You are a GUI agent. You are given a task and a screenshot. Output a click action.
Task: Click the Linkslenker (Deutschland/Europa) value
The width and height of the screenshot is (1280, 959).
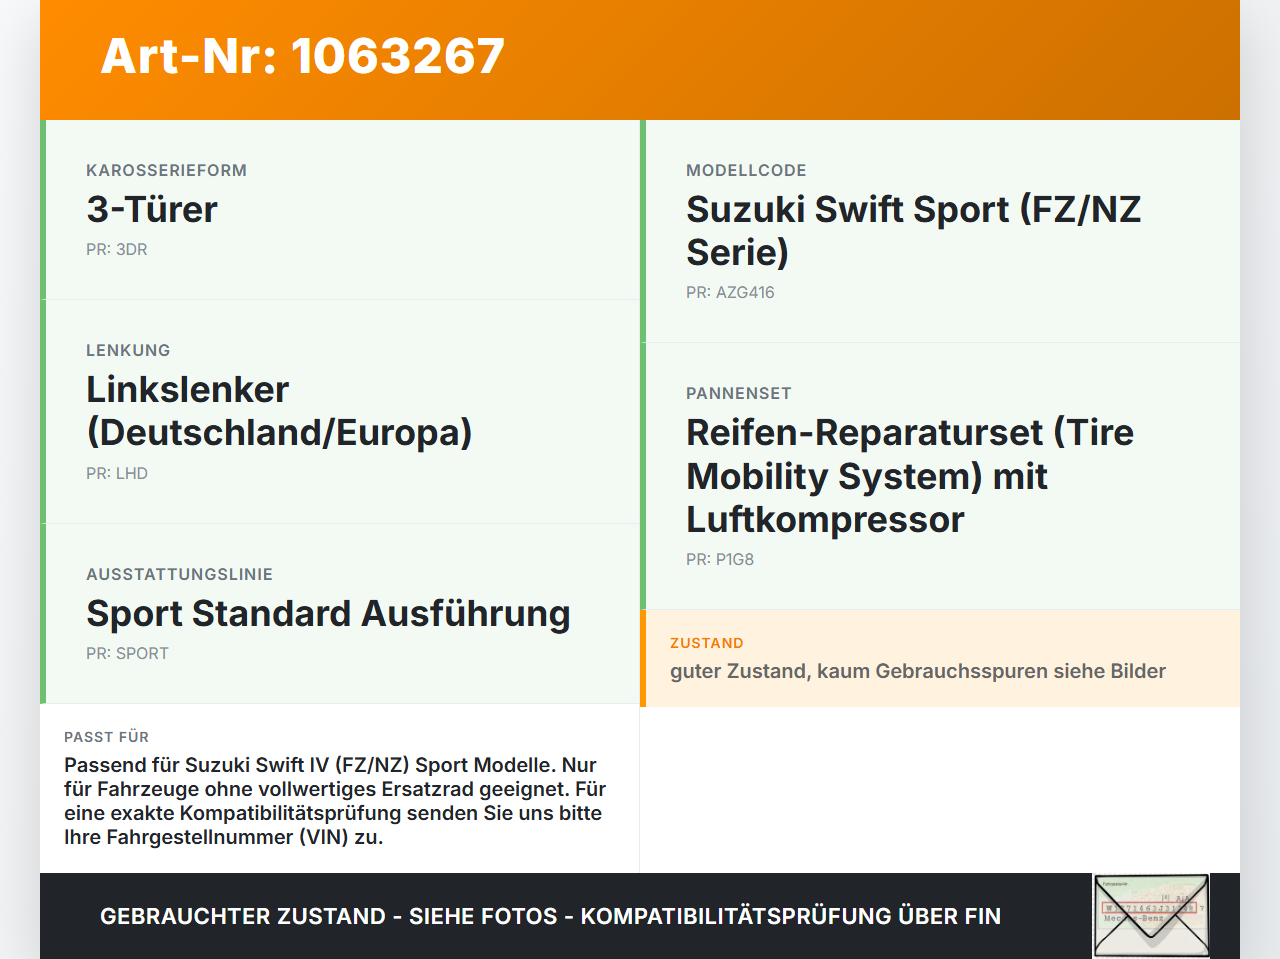pyautogui.click(x=279, y=411)
